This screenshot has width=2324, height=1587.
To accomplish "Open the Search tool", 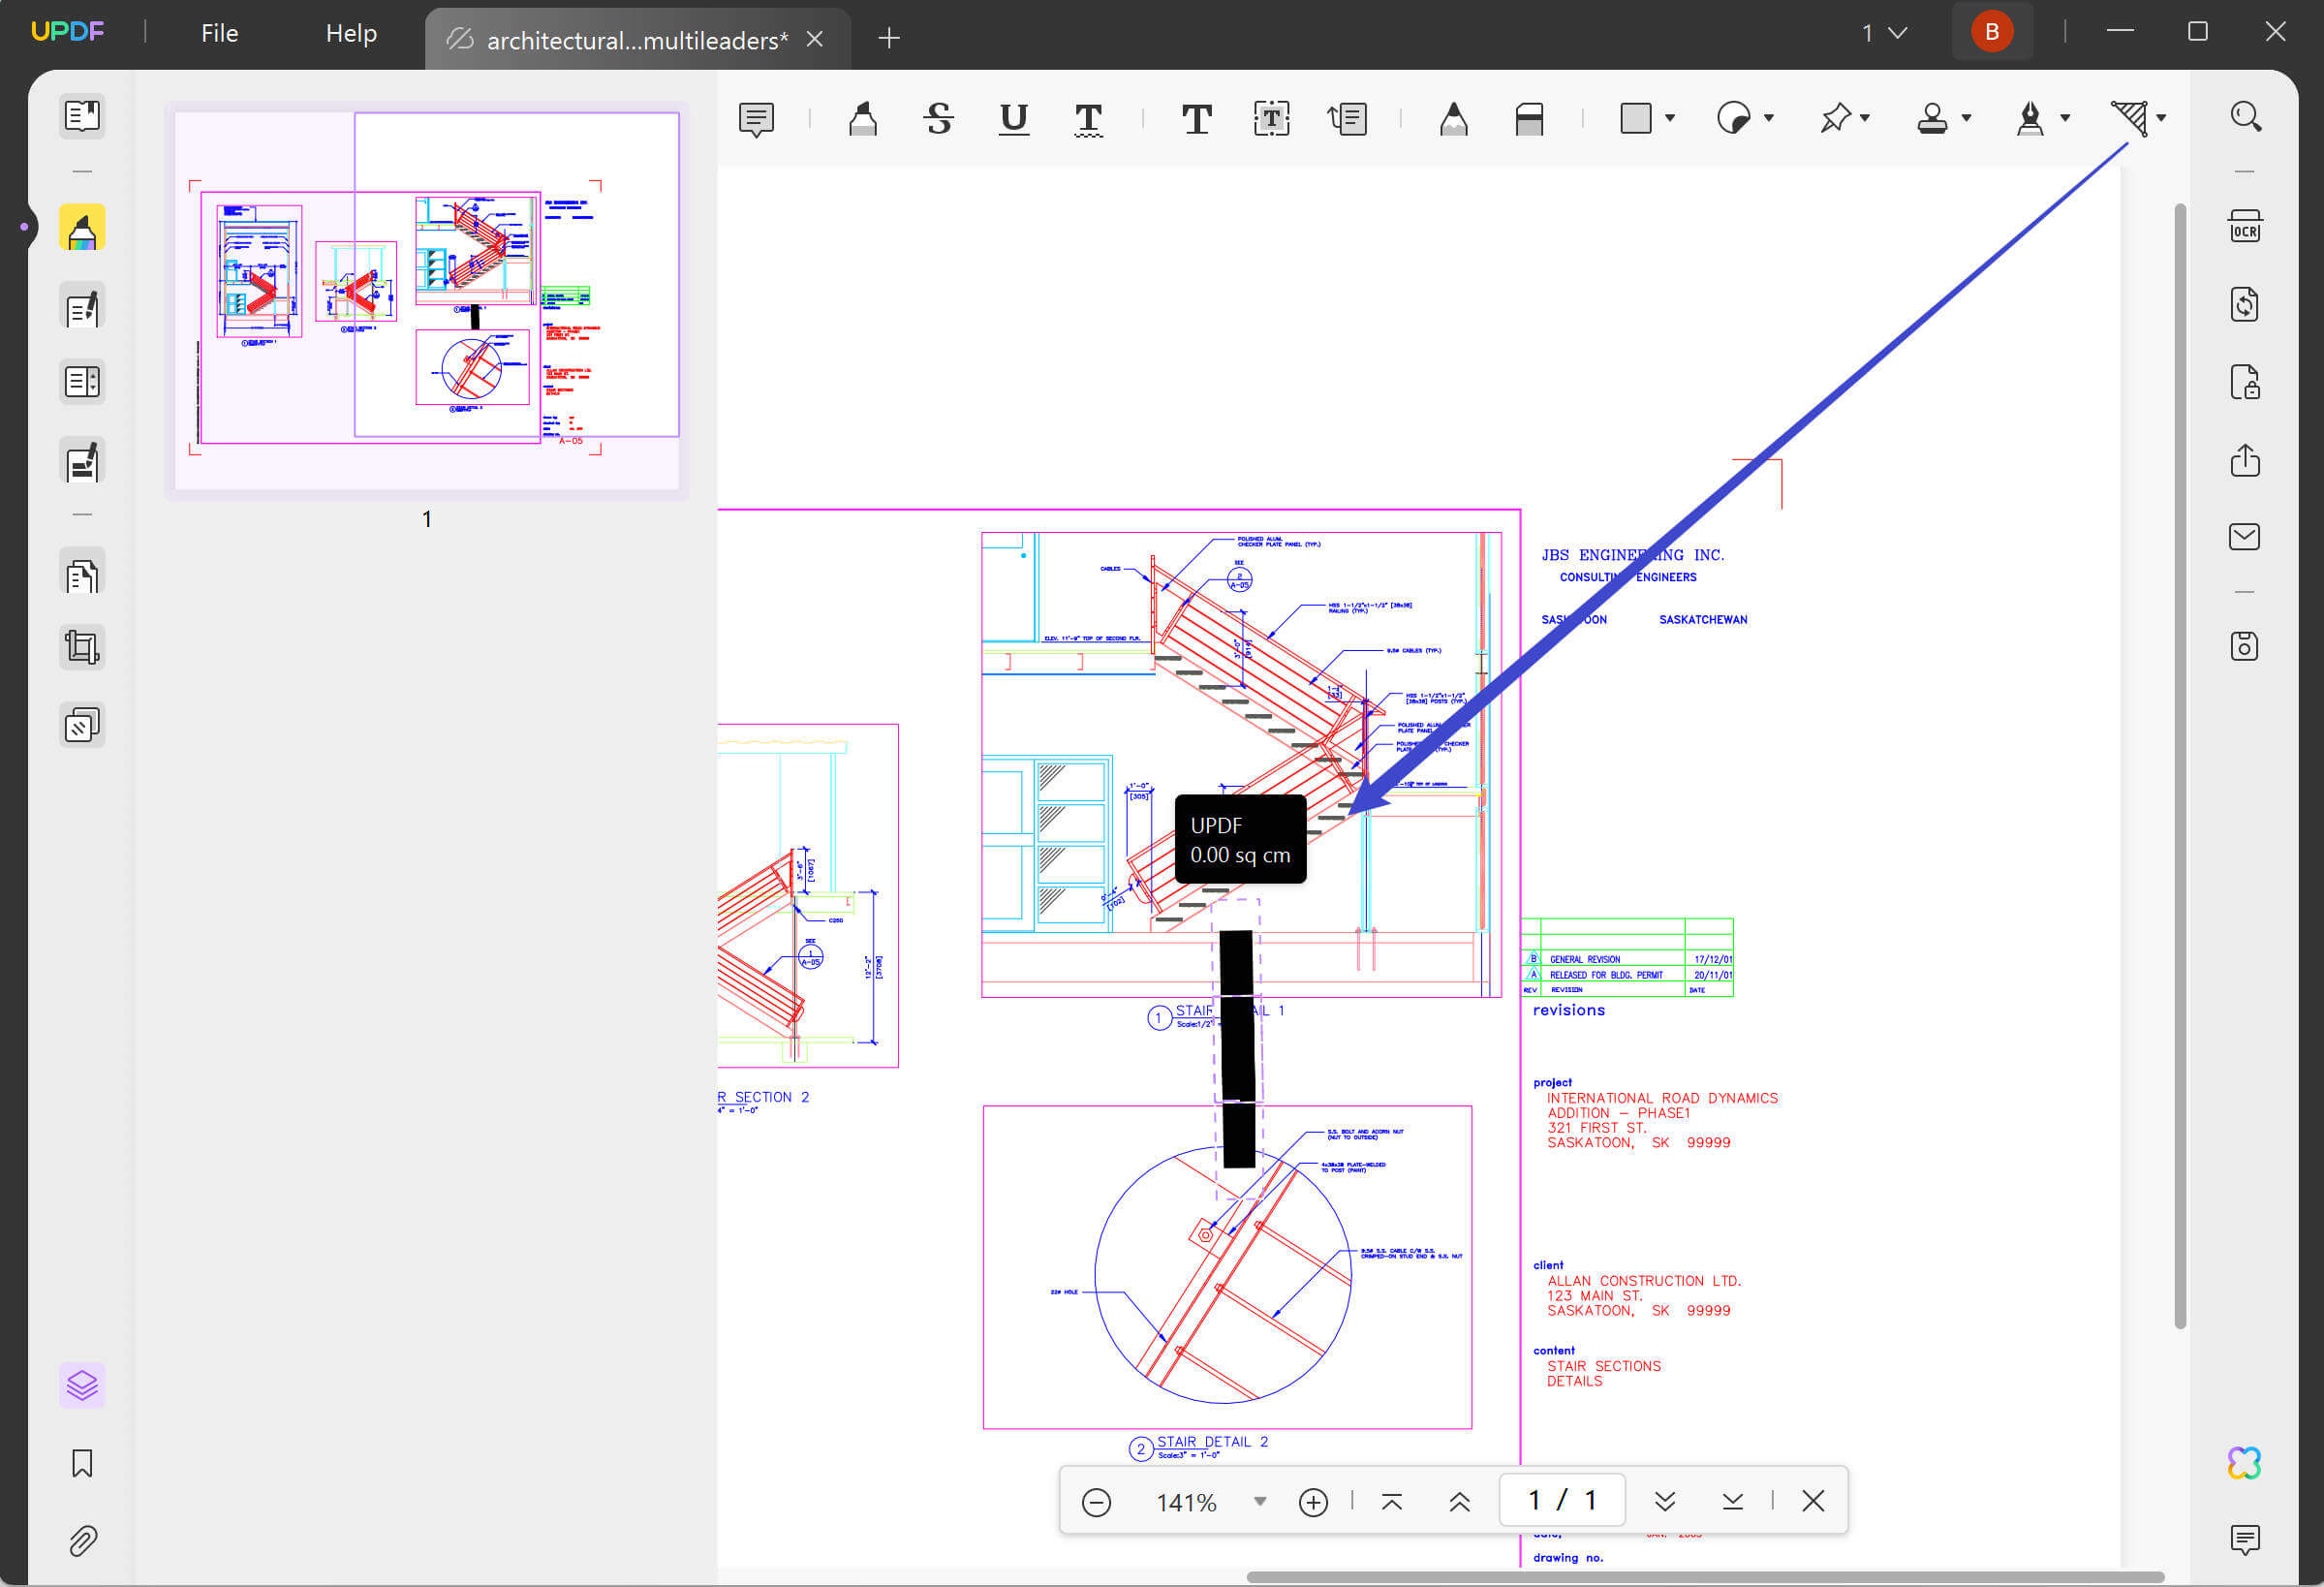I will 2245,117.
